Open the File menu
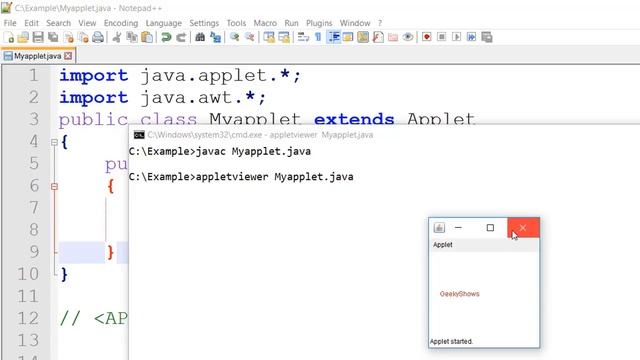The image size is (640, 360). [10, 23]
